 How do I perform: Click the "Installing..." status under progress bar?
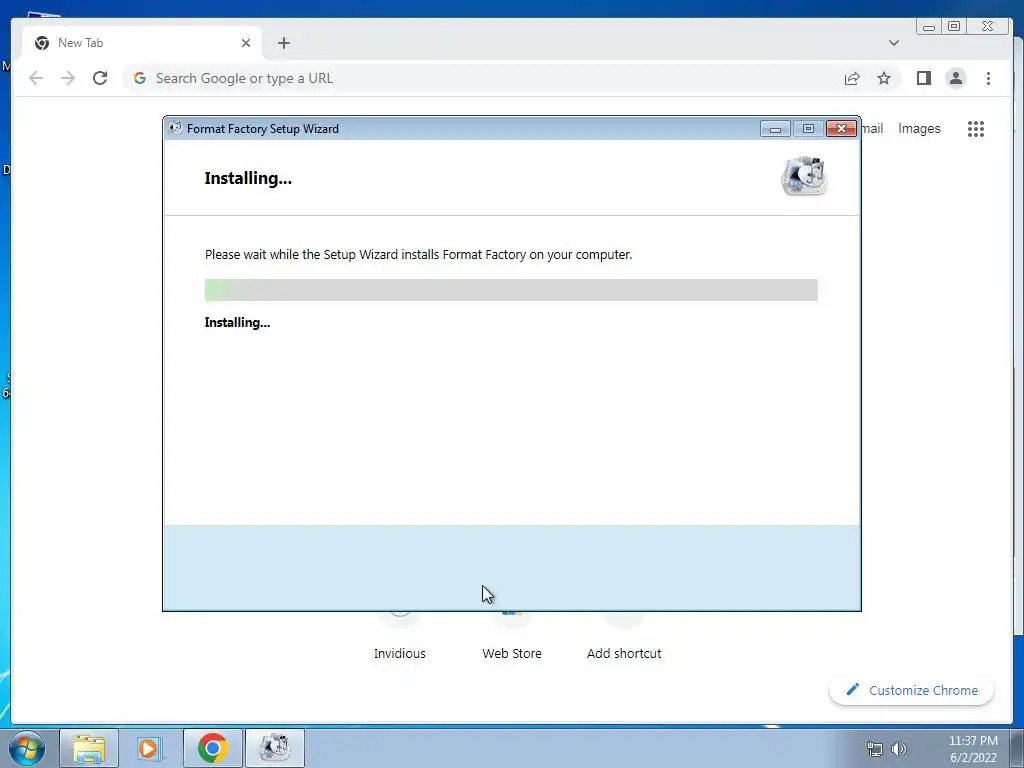[237, 323]
